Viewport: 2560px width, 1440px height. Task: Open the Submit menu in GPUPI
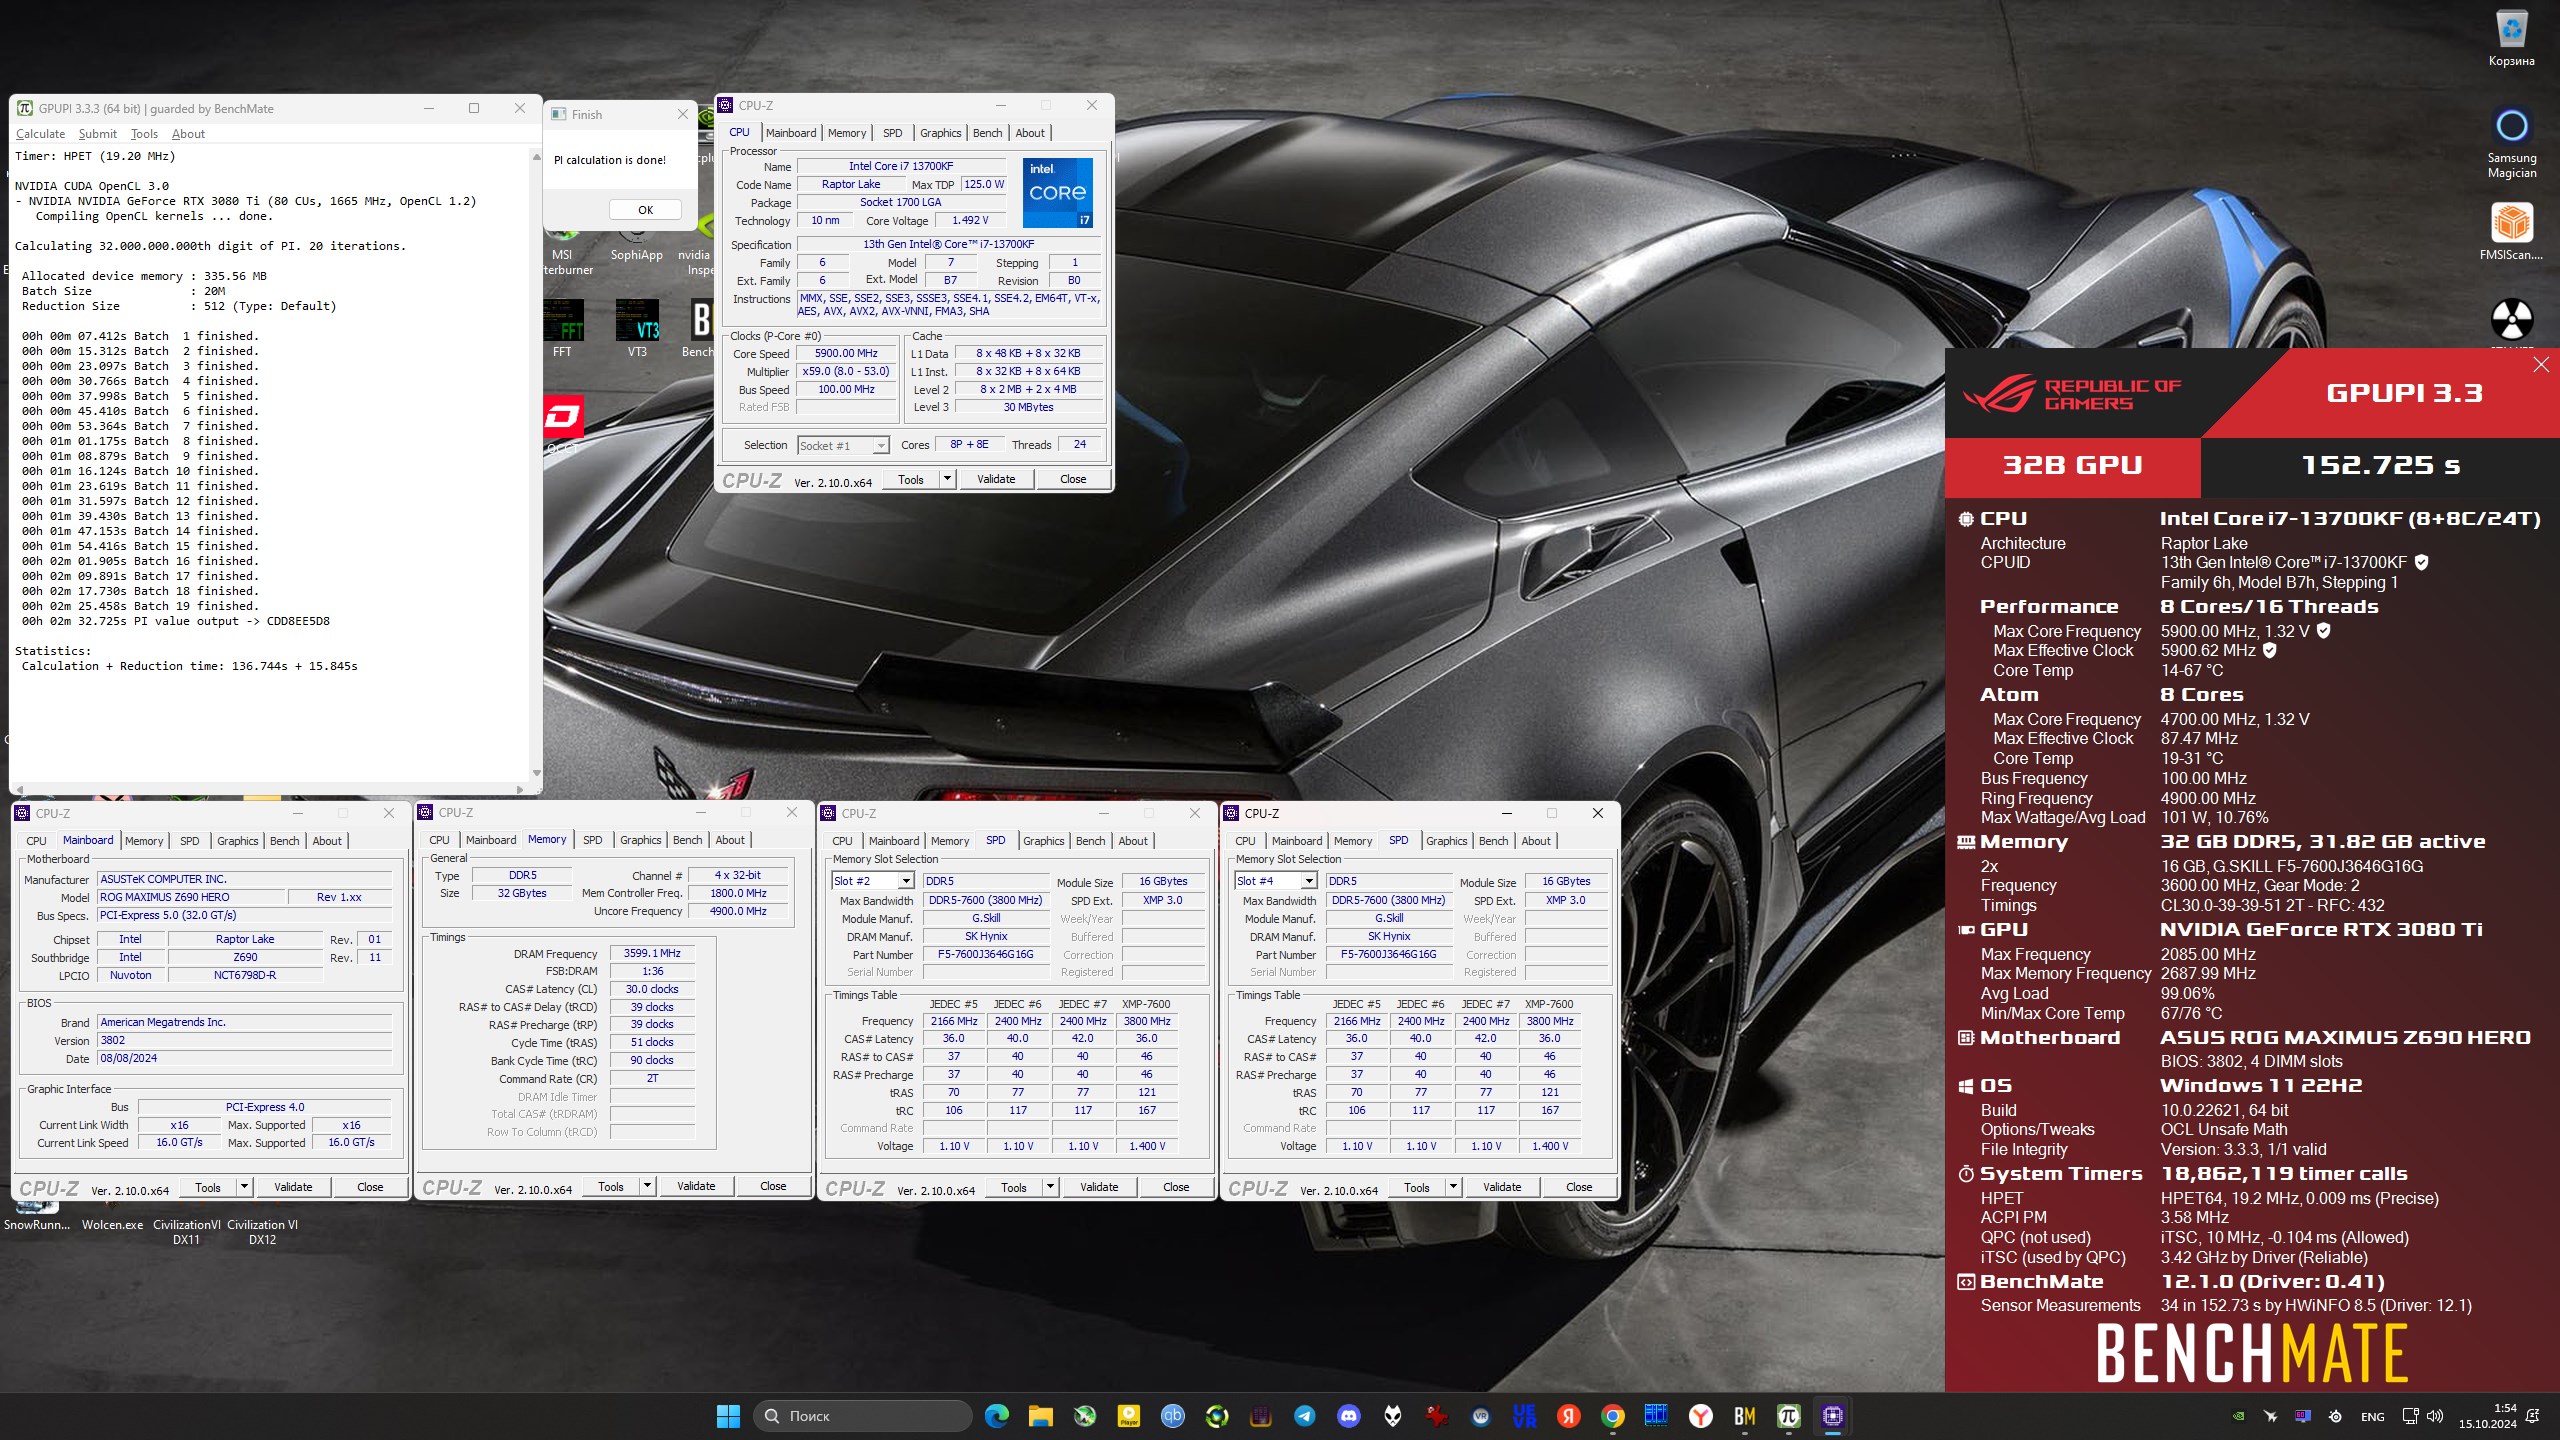tap(97, 133)
